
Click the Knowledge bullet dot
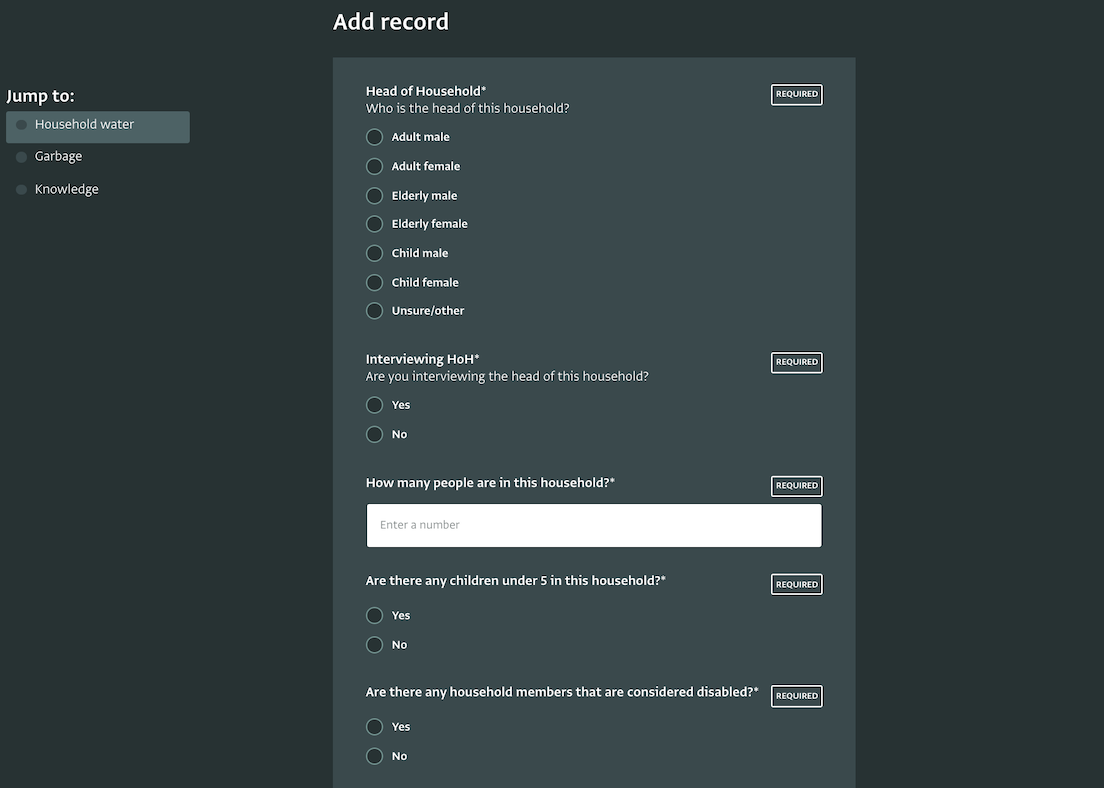pos(21,189)
